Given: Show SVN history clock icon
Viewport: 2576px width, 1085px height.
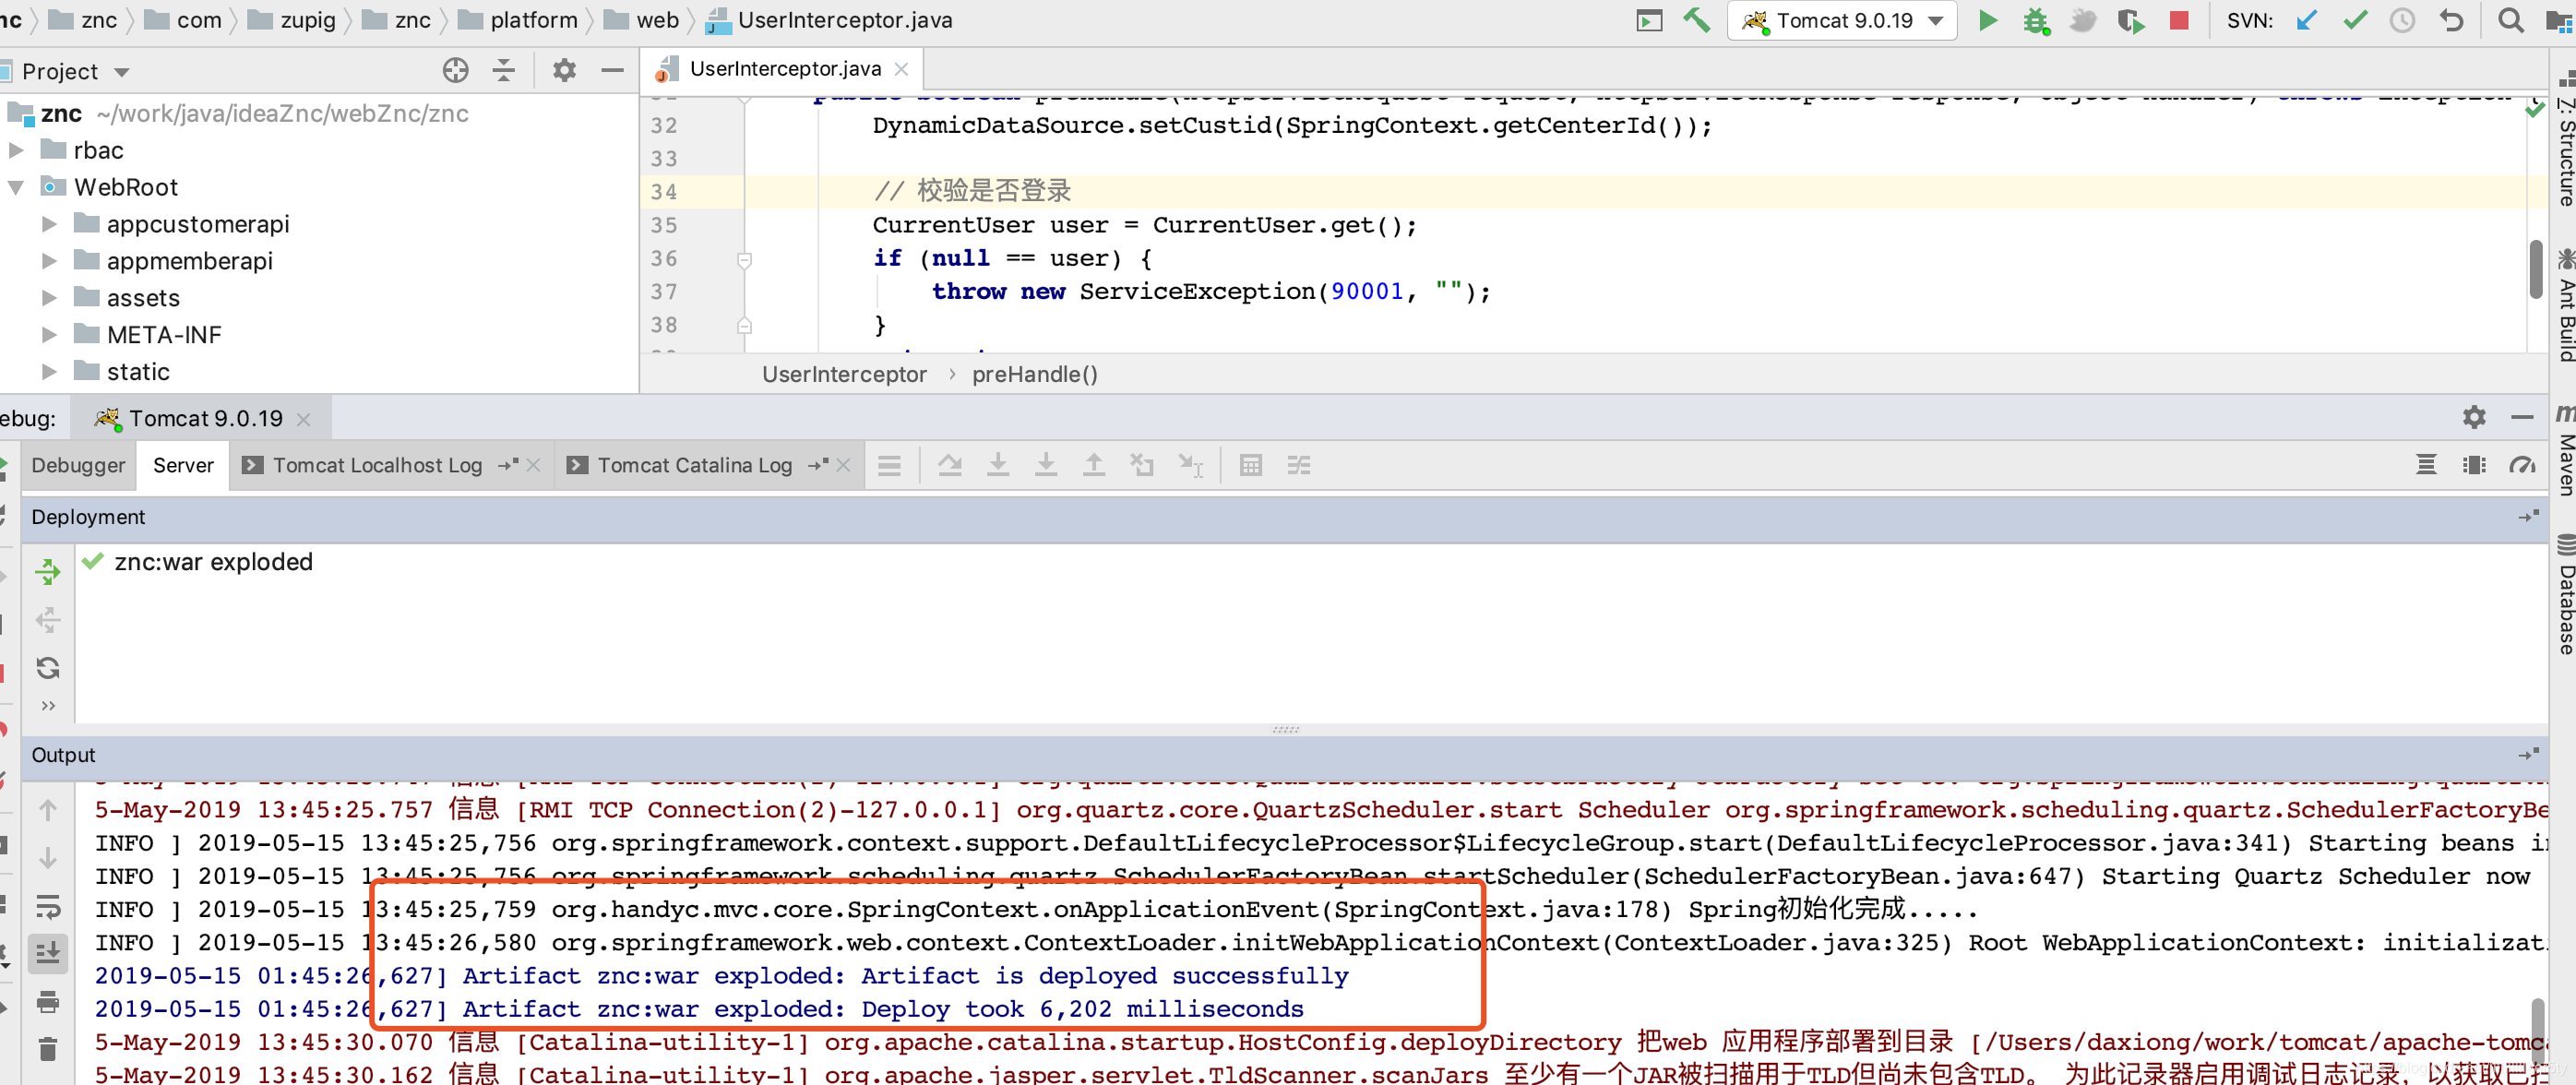Looking at the screenshot, I should pyautogui.click(x=2402, y=20).
